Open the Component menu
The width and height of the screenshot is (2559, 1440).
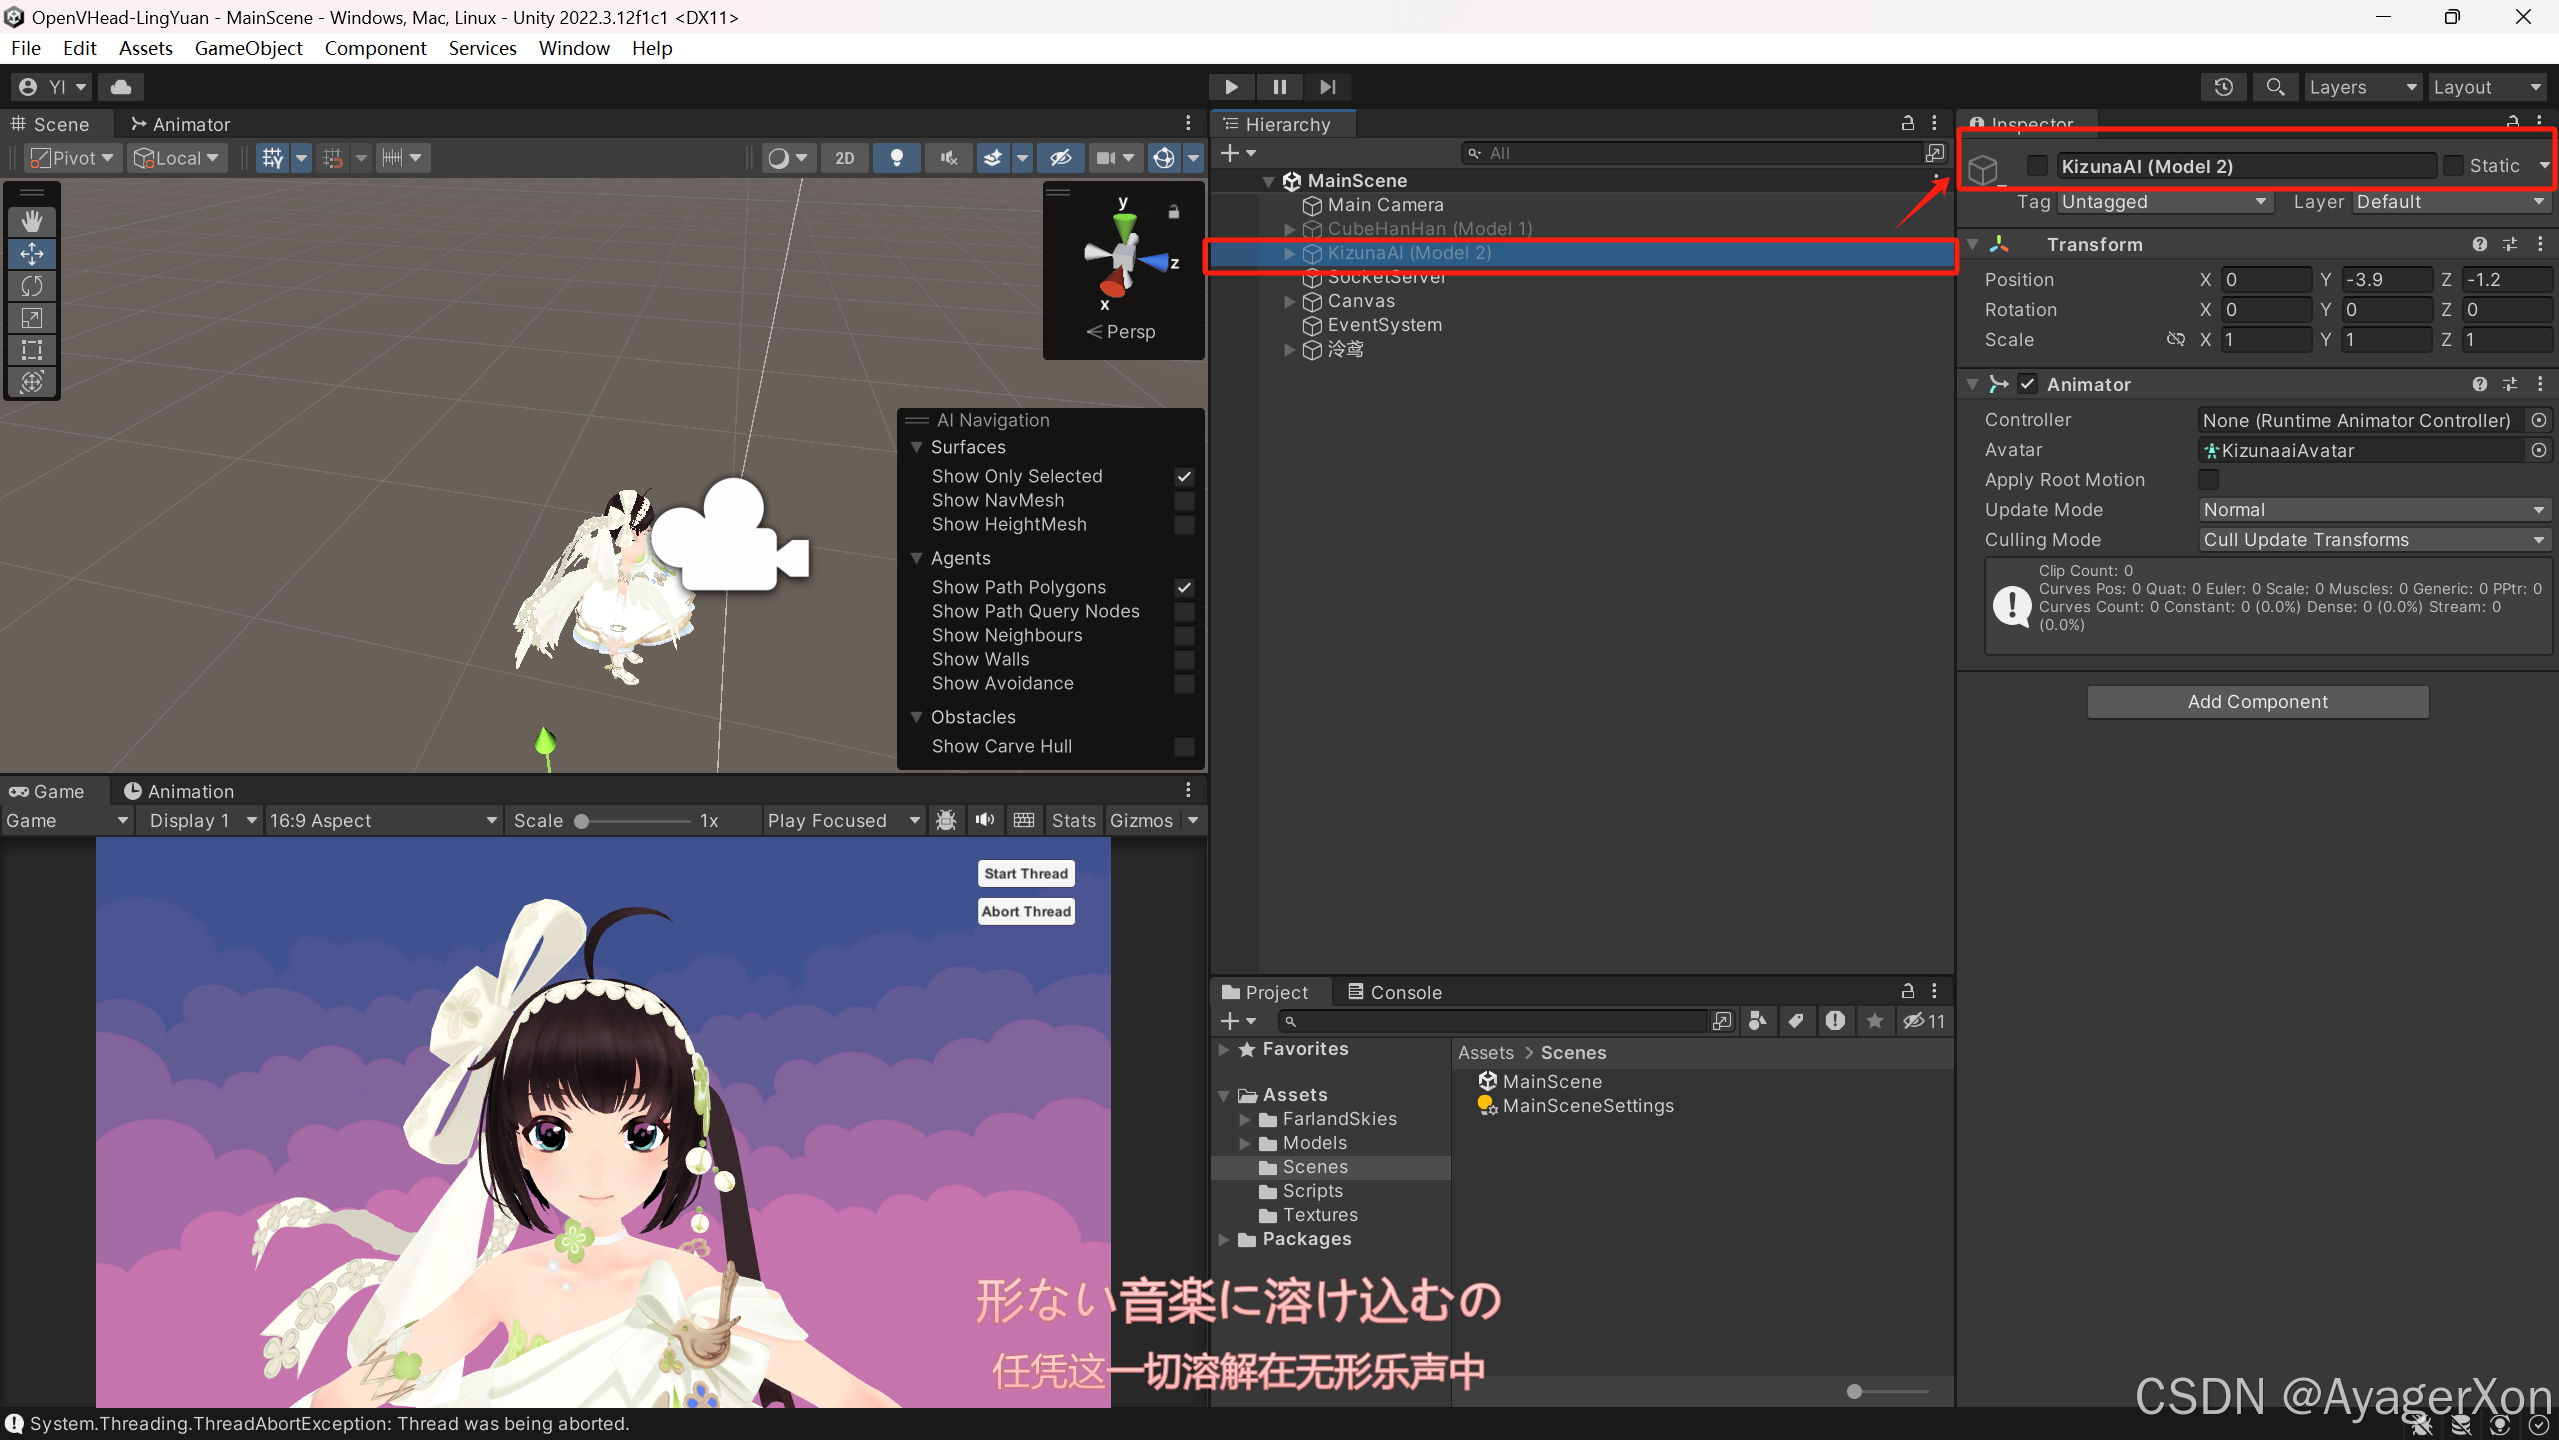[x=375, y=48]
